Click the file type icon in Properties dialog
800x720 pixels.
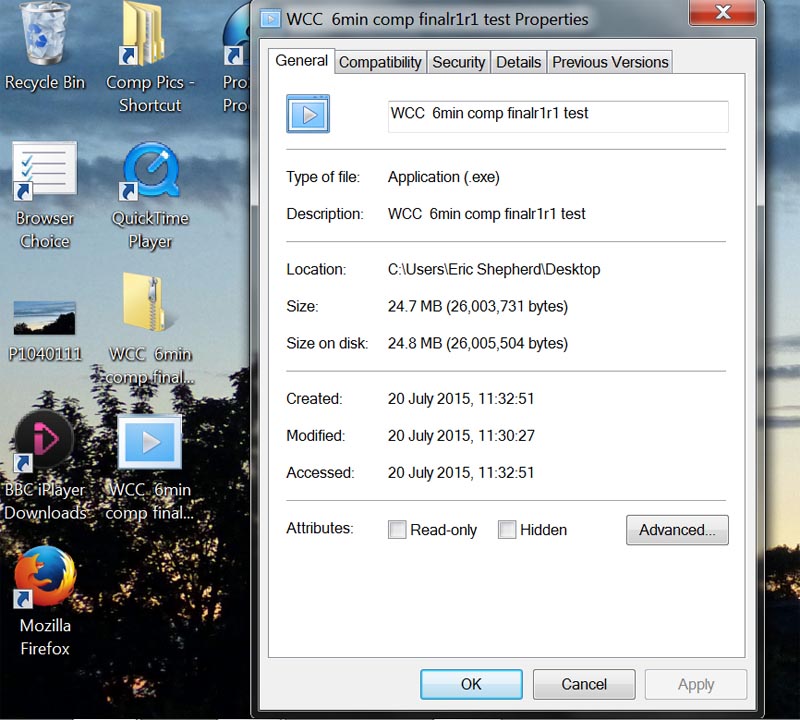(x=308, y=114)
